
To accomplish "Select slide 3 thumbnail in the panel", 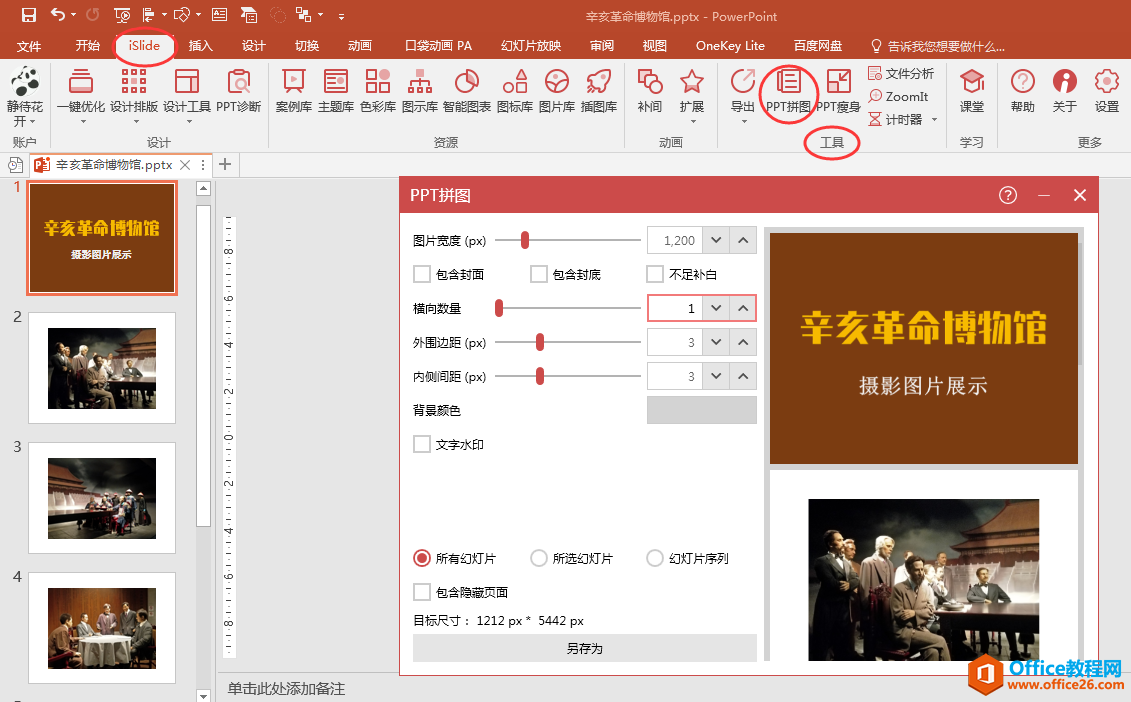I will tap(101, 498).
